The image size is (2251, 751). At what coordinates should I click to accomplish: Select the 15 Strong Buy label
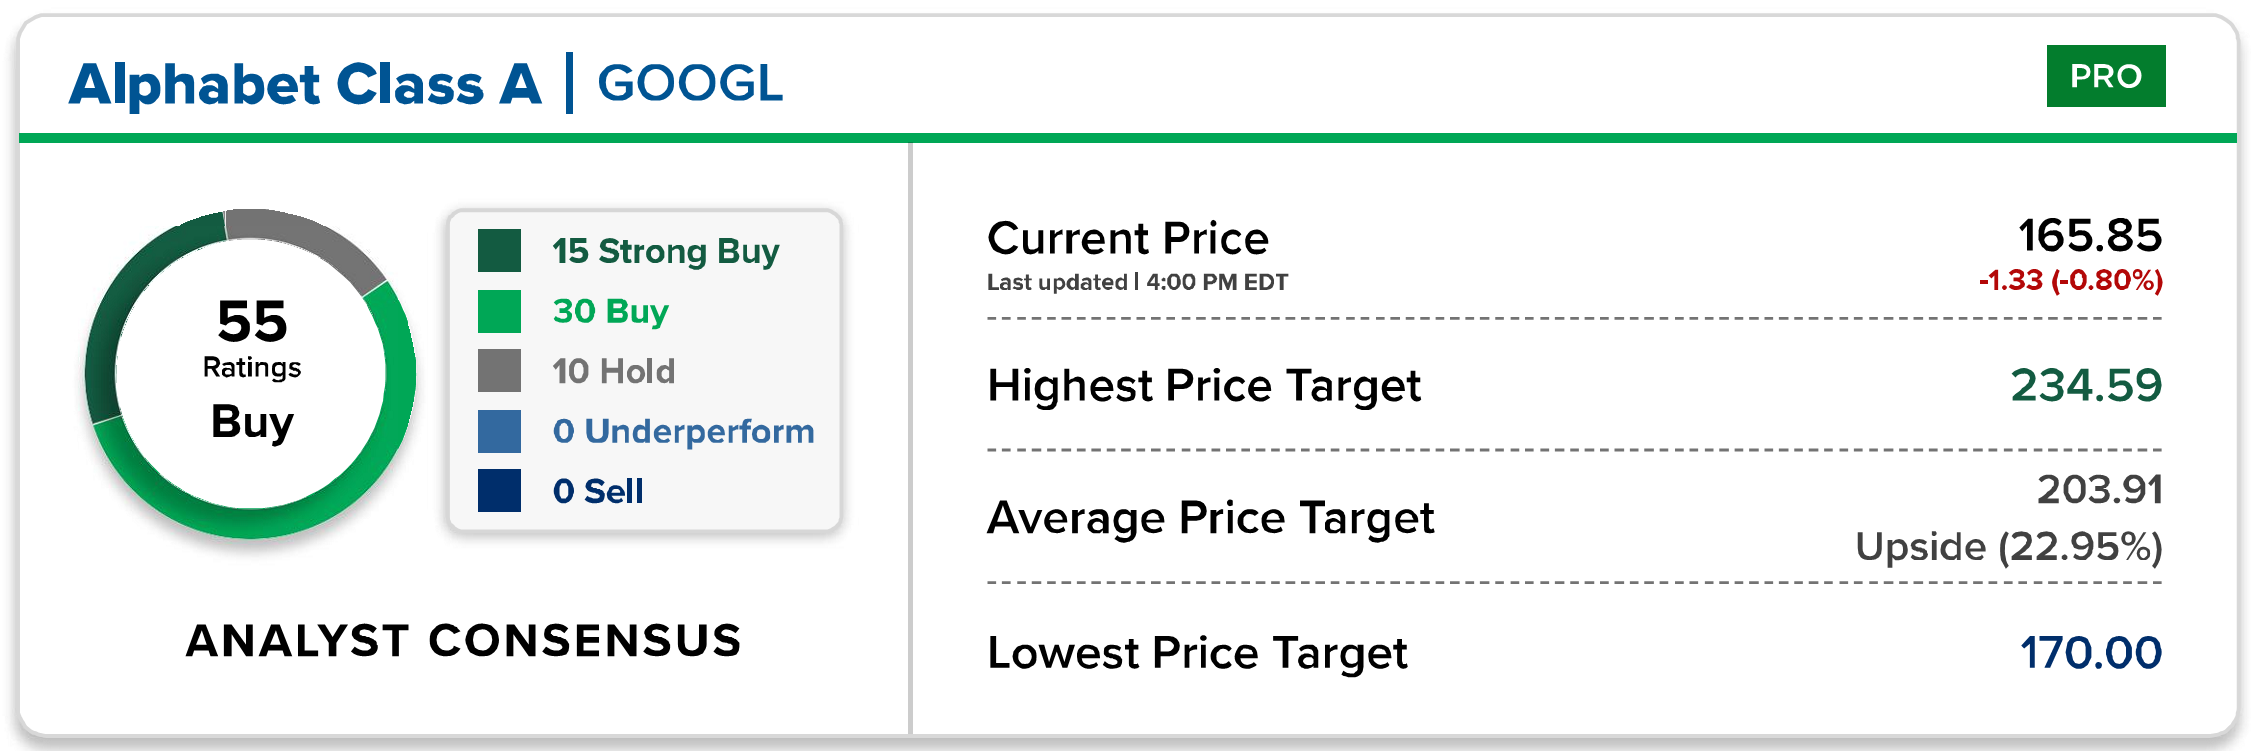click(665, 251)
